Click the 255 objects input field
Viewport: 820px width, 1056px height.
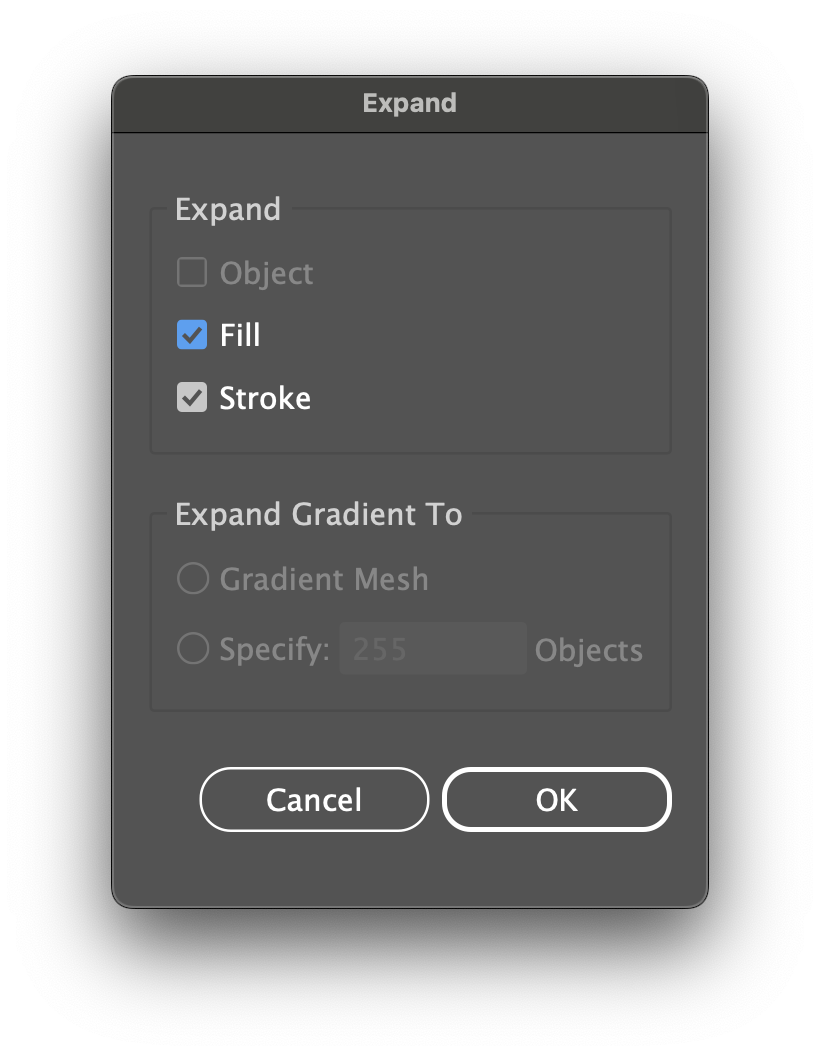pyautogui.click(x=432, y=650)
